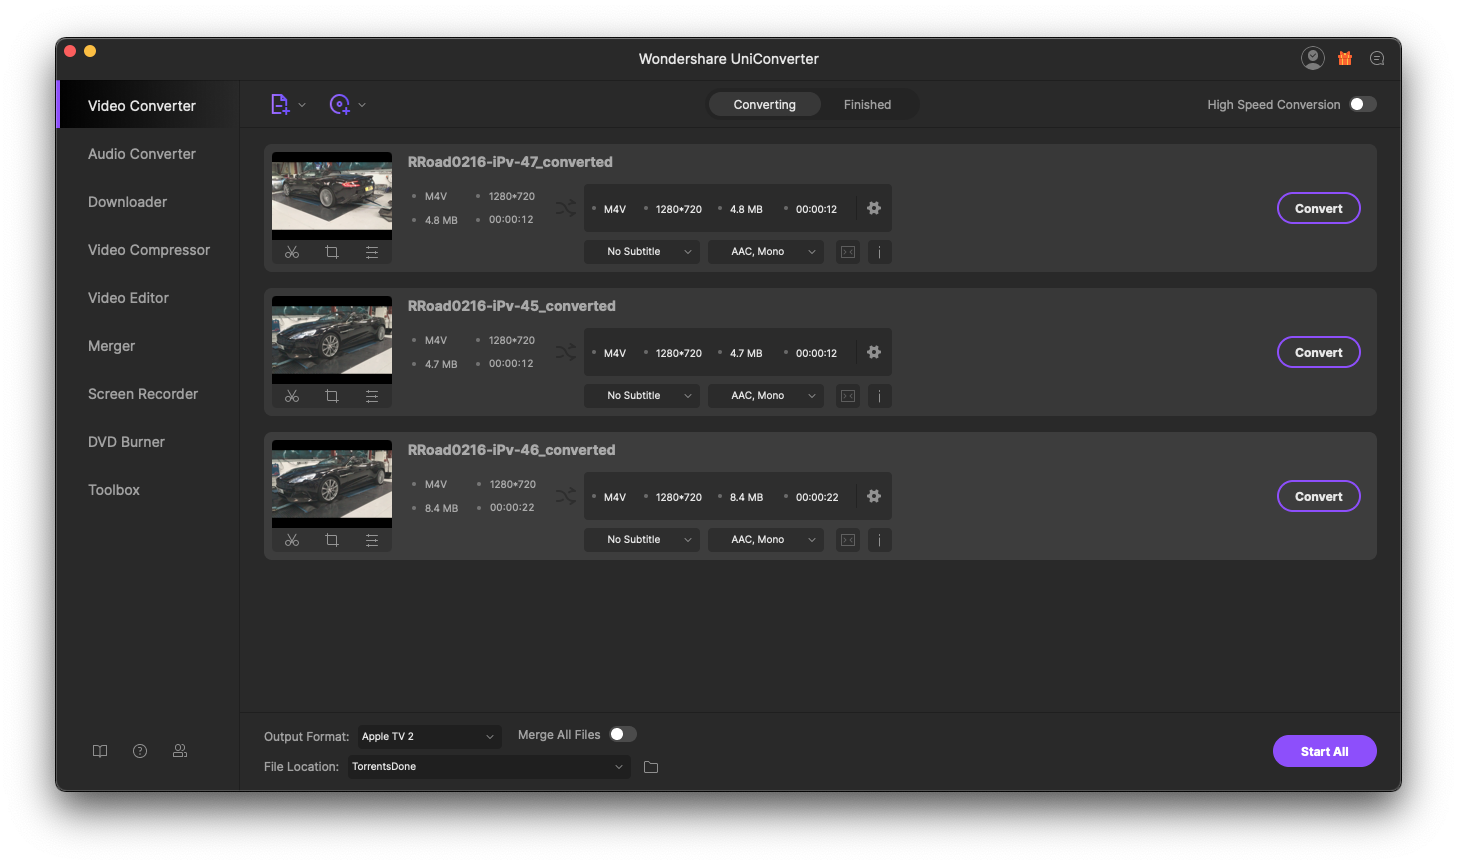Open the output folder icon
The image size is (1457, 865).
(651, 767)
